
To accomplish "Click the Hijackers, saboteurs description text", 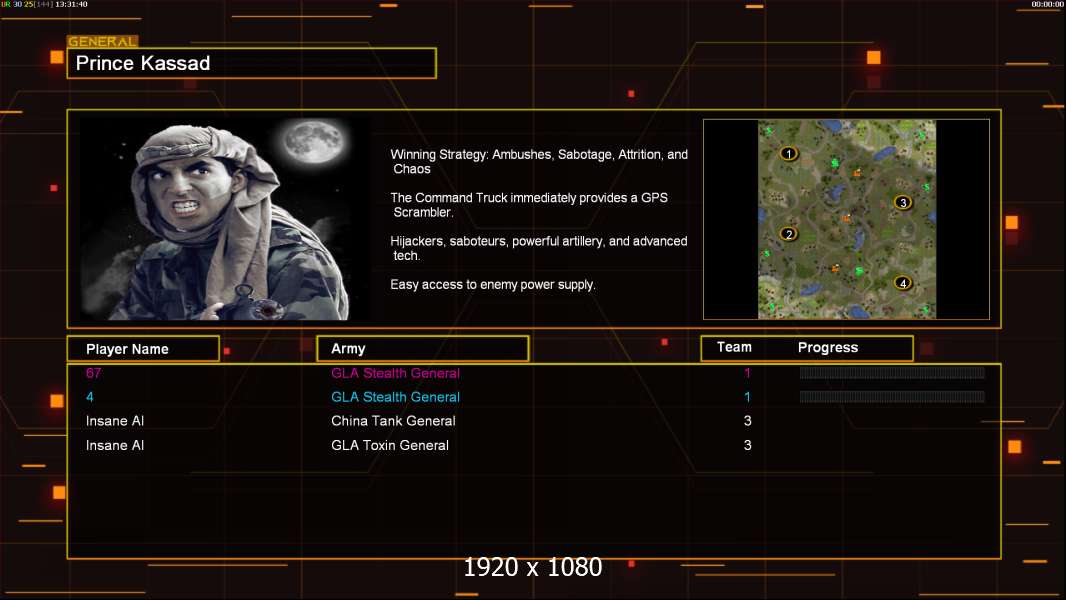I will tap(538, 248).
